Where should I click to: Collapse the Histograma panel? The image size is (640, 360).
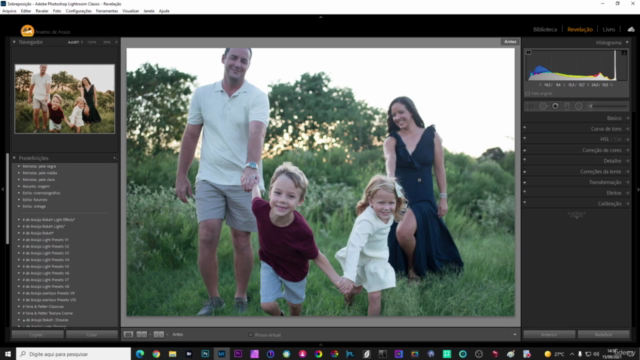click(x=627, y=42)
